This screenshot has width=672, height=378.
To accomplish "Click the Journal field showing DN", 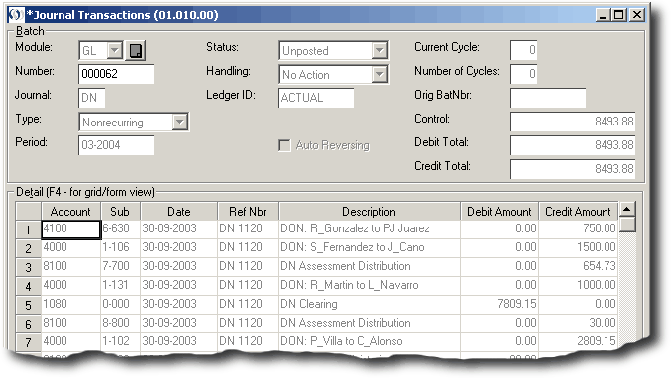I will click(91, 98).
